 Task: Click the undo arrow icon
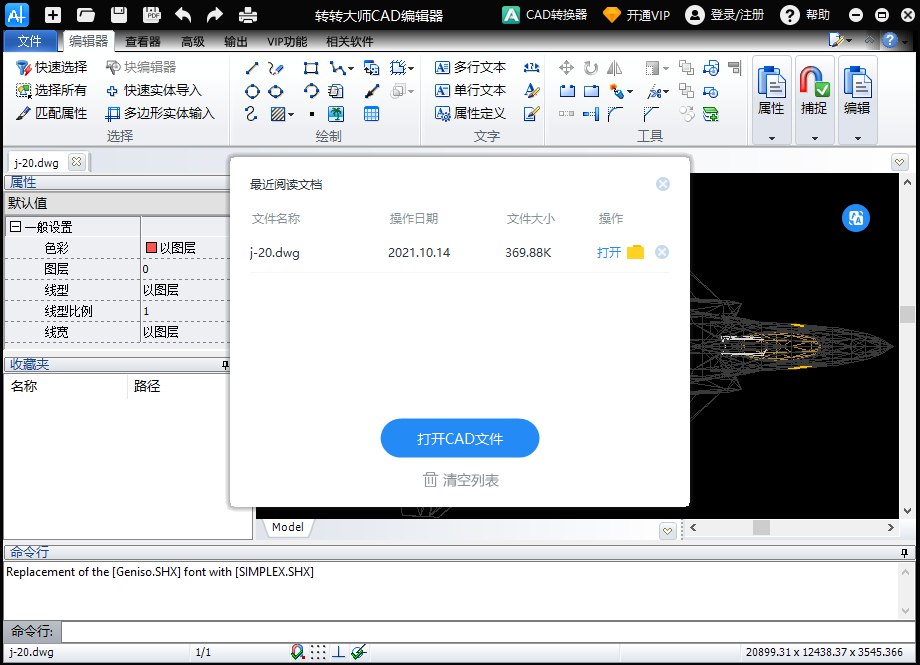(x=183, y=15)
